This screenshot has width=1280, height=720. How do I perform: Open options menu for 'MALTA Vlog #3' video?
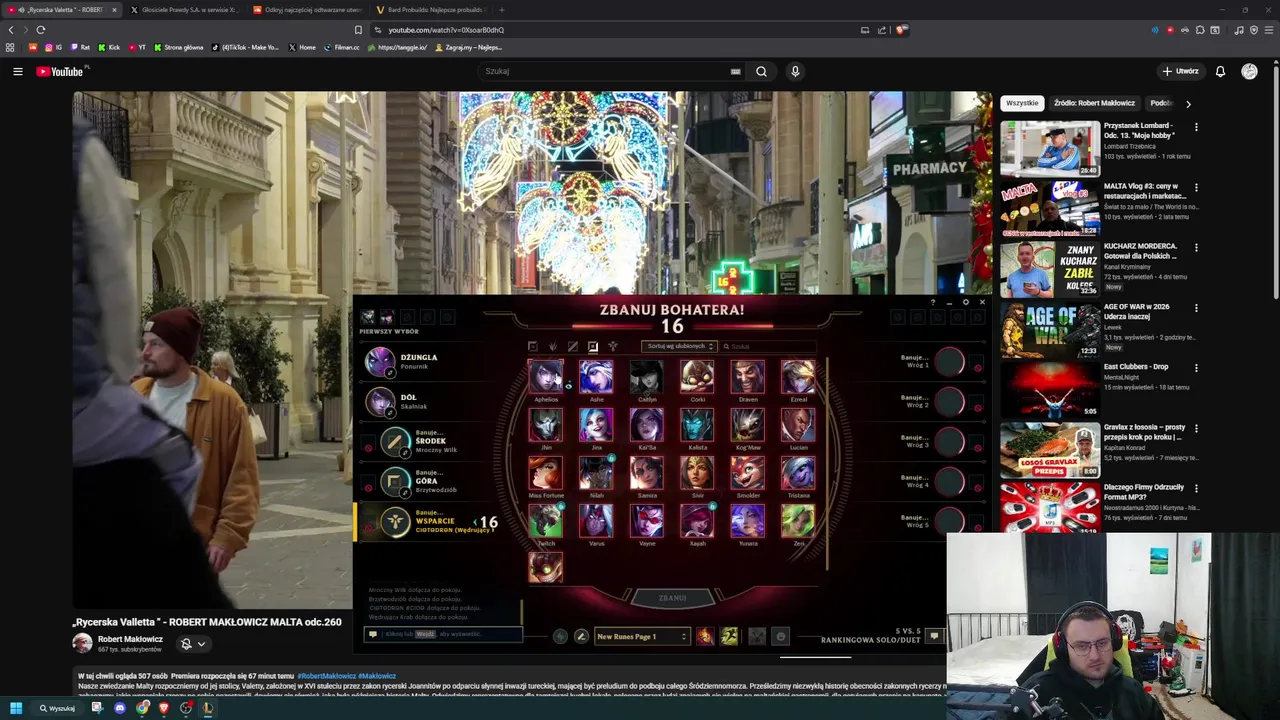pyautogui.click(x=1196, y=187)
